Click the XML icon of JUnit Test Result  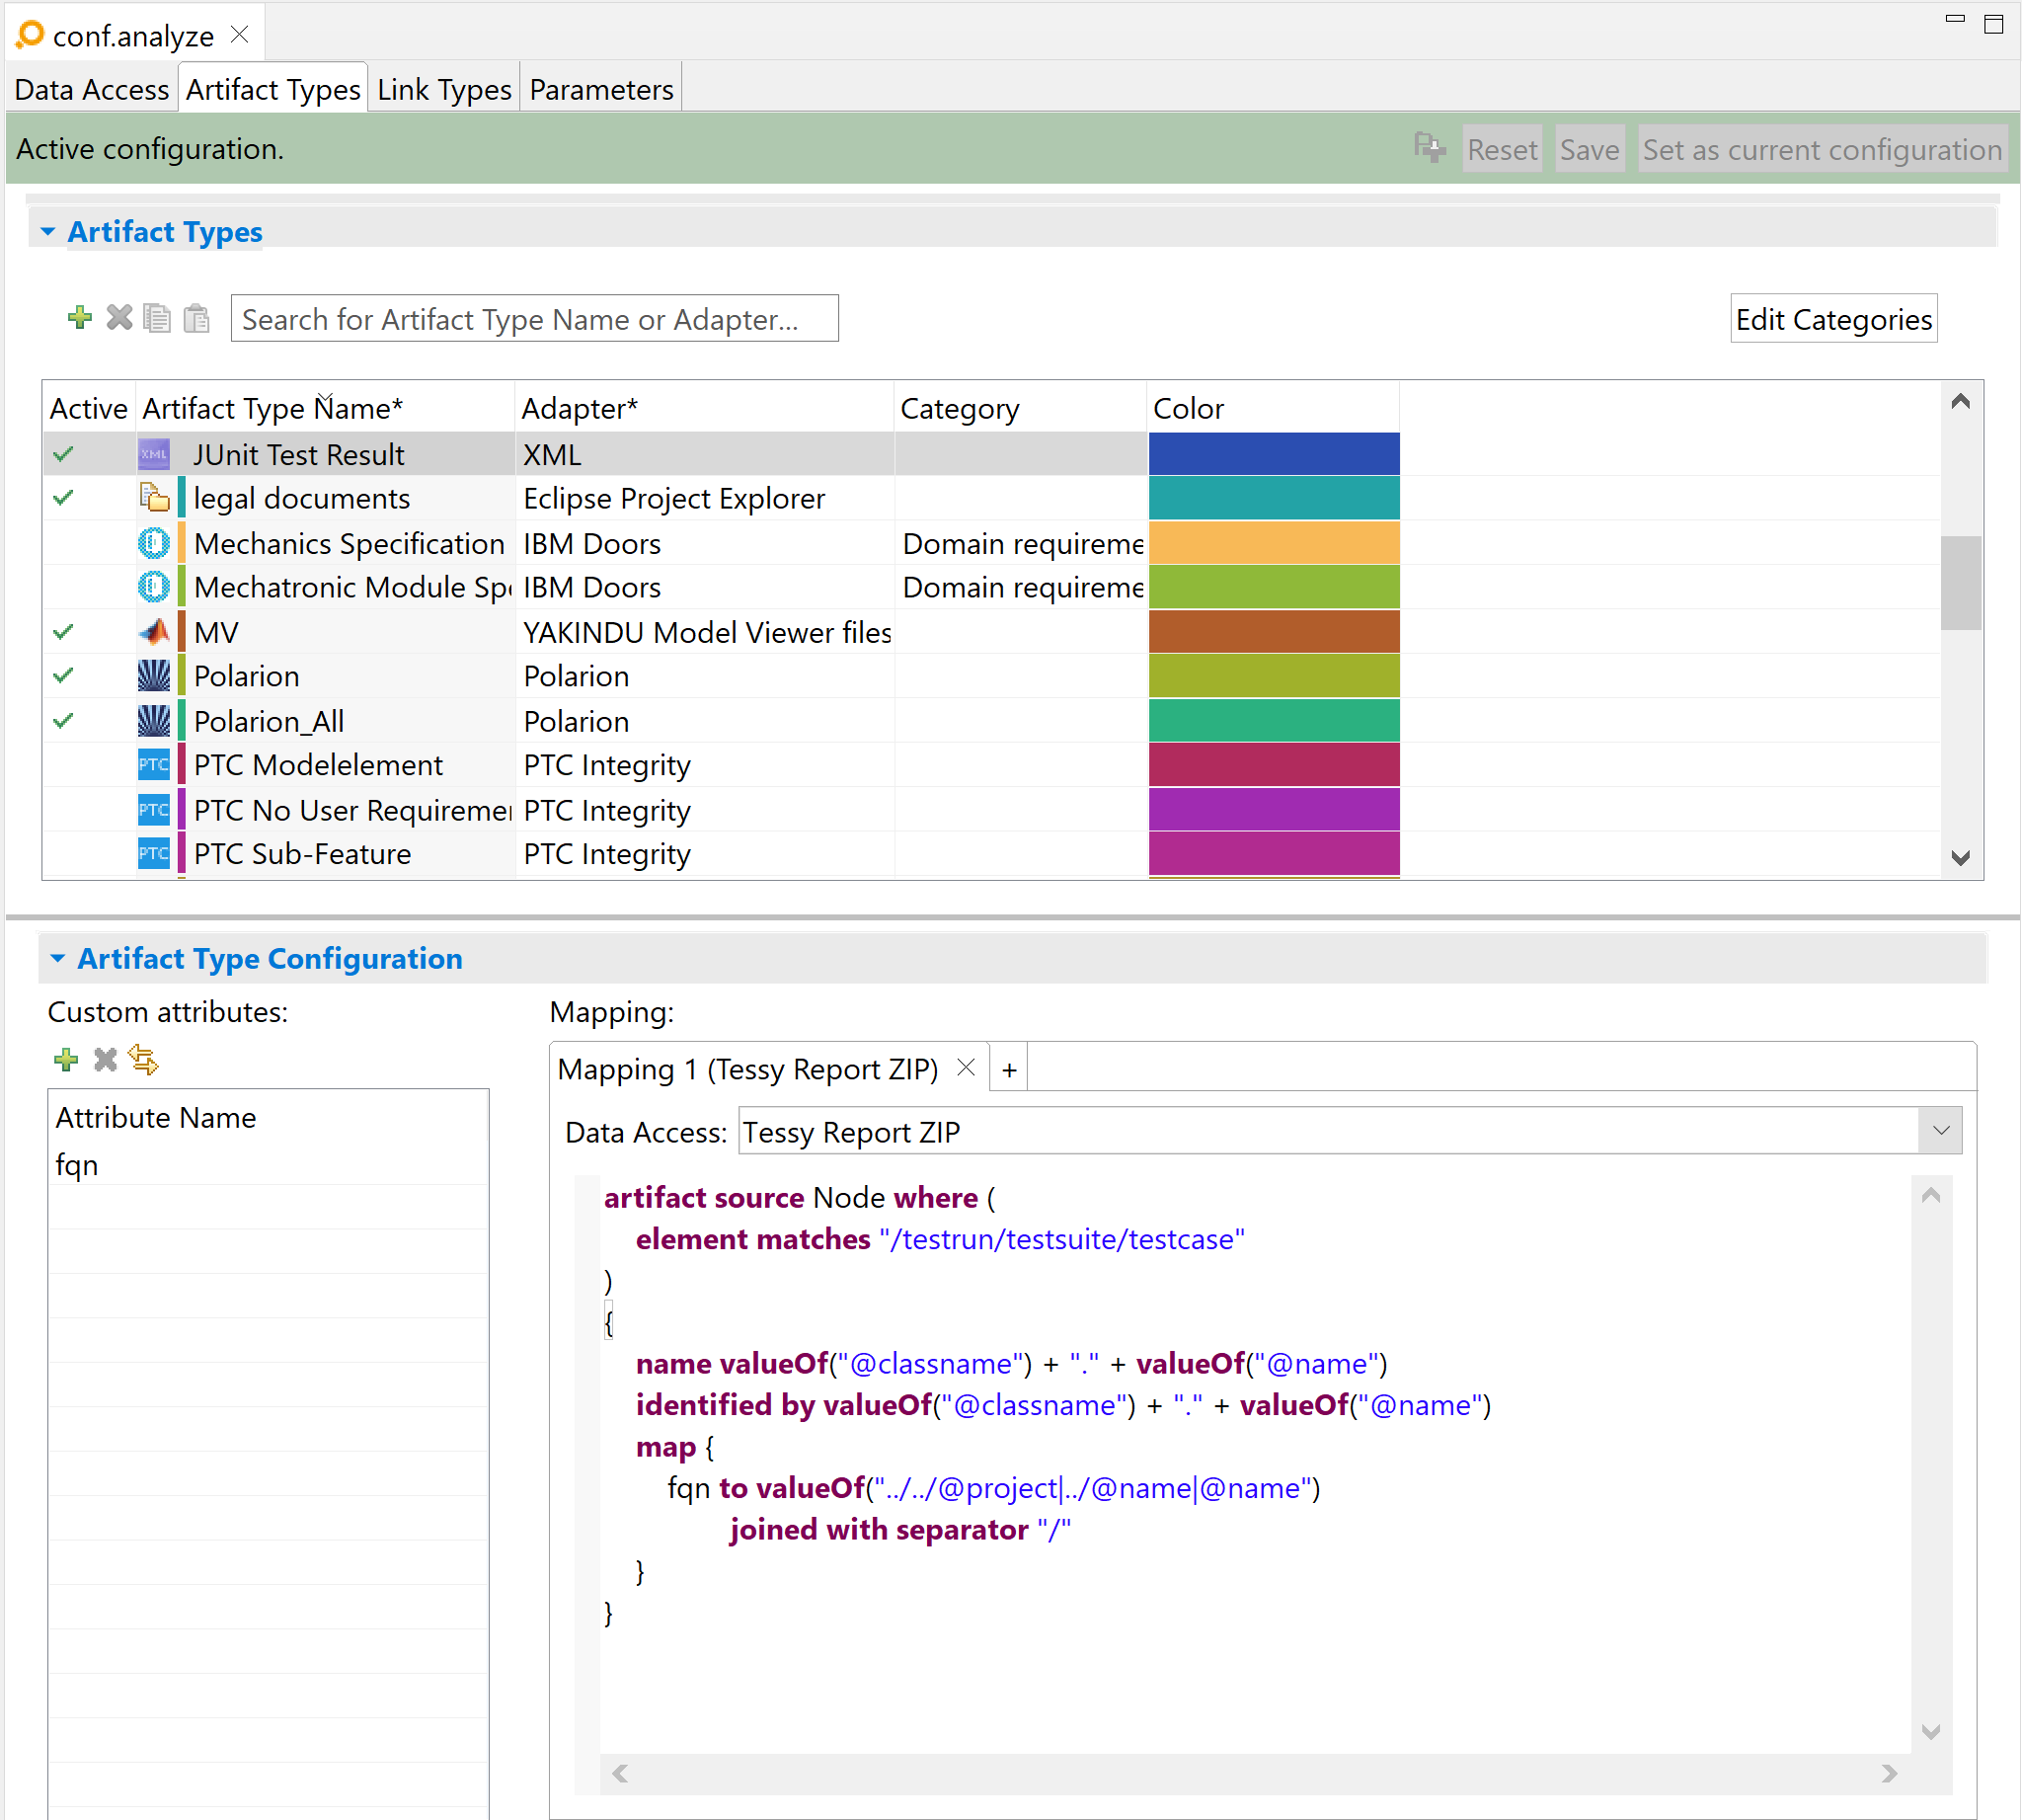point(154,454)
